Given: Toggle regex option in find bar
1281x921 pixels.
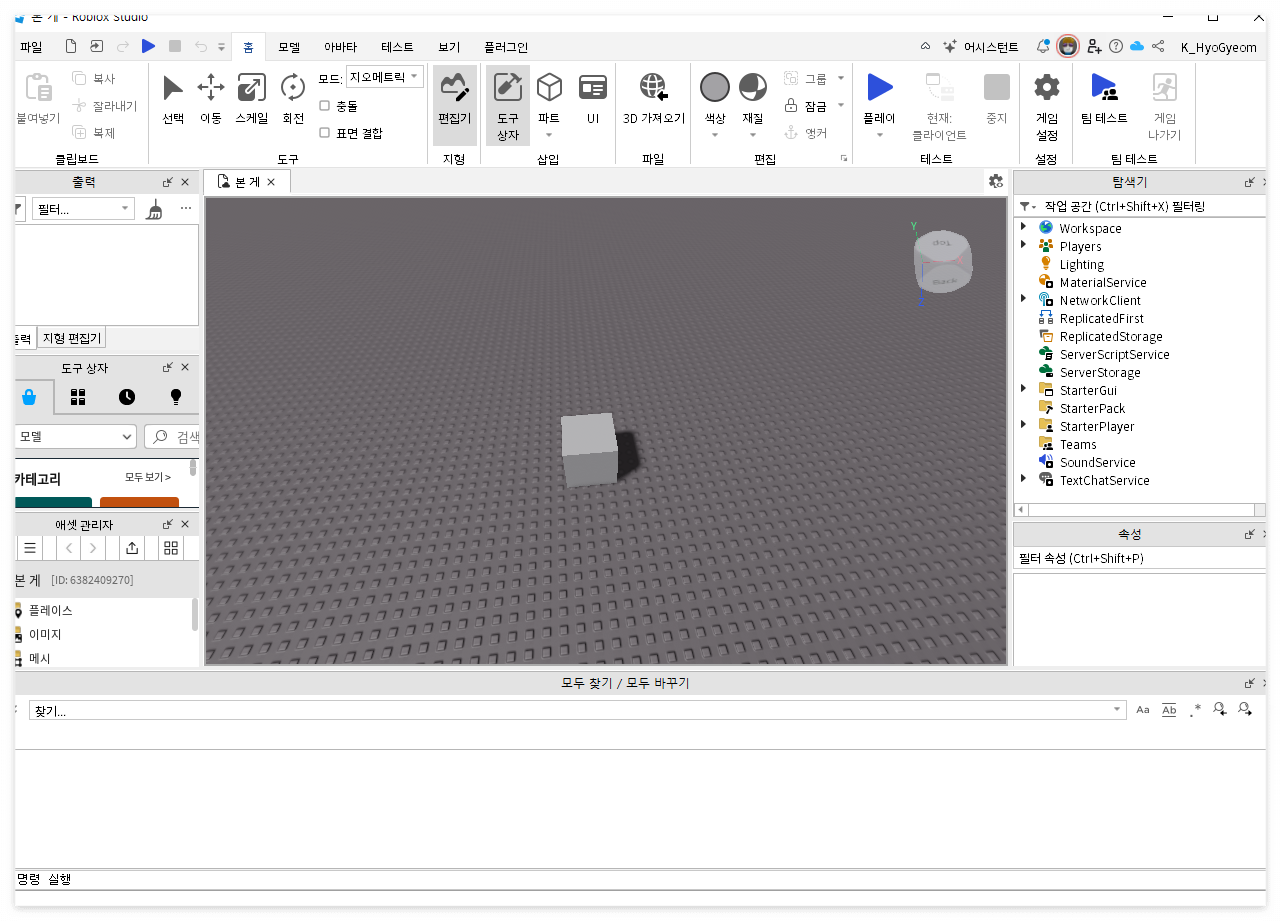Looking at the screenshot, I should point(1195,710).
